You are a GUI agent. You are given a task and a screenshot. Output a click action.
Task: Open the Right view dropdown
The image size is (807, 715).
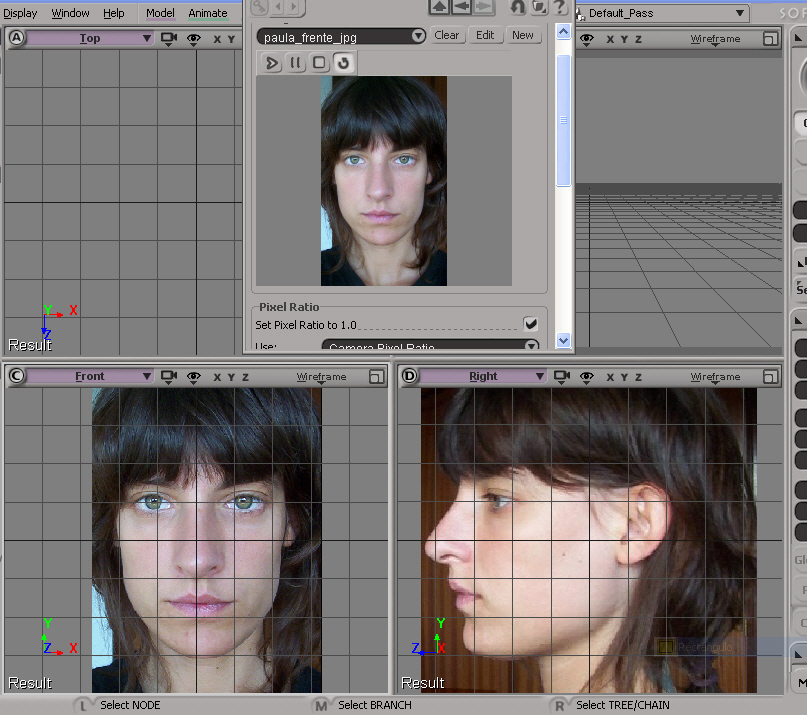pyautogui.click(x=483, y=376)
